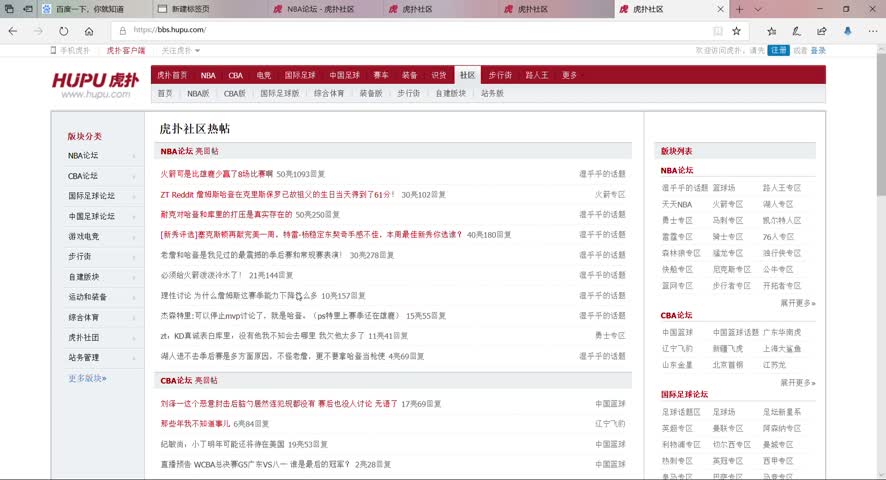Go back to previous page in browser

(13, 31)
